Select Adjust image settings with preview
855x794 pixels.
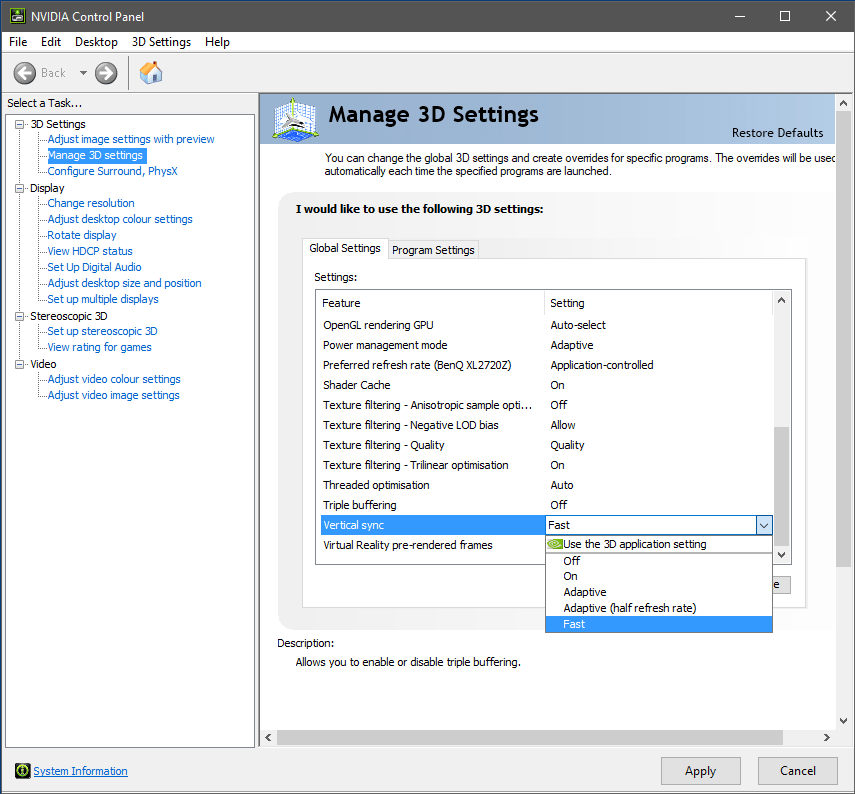pos(130,139)
